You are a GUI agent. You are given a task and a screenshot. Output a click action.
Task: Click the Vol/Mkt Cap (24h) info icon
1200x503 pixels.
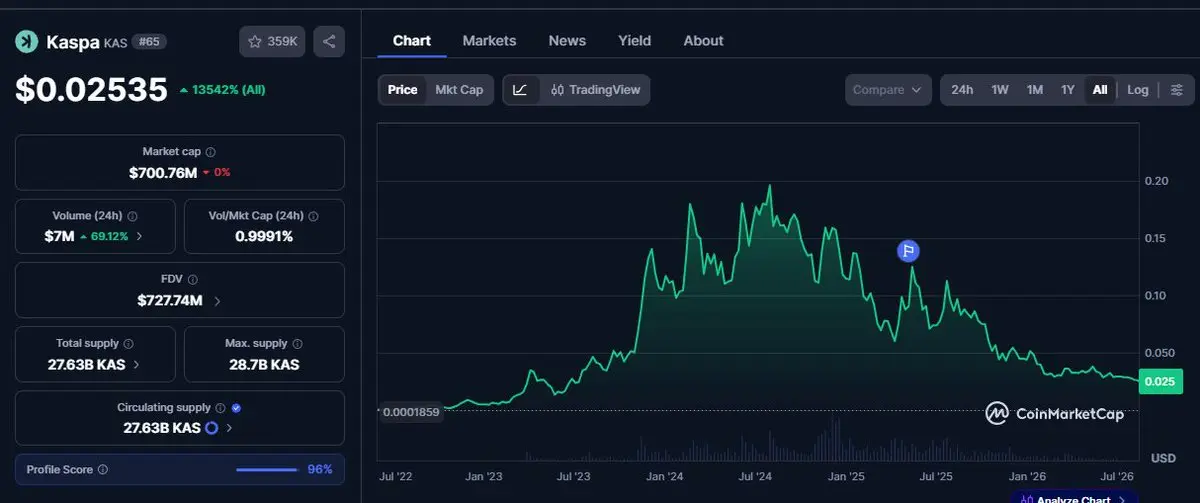coord(311,216)
